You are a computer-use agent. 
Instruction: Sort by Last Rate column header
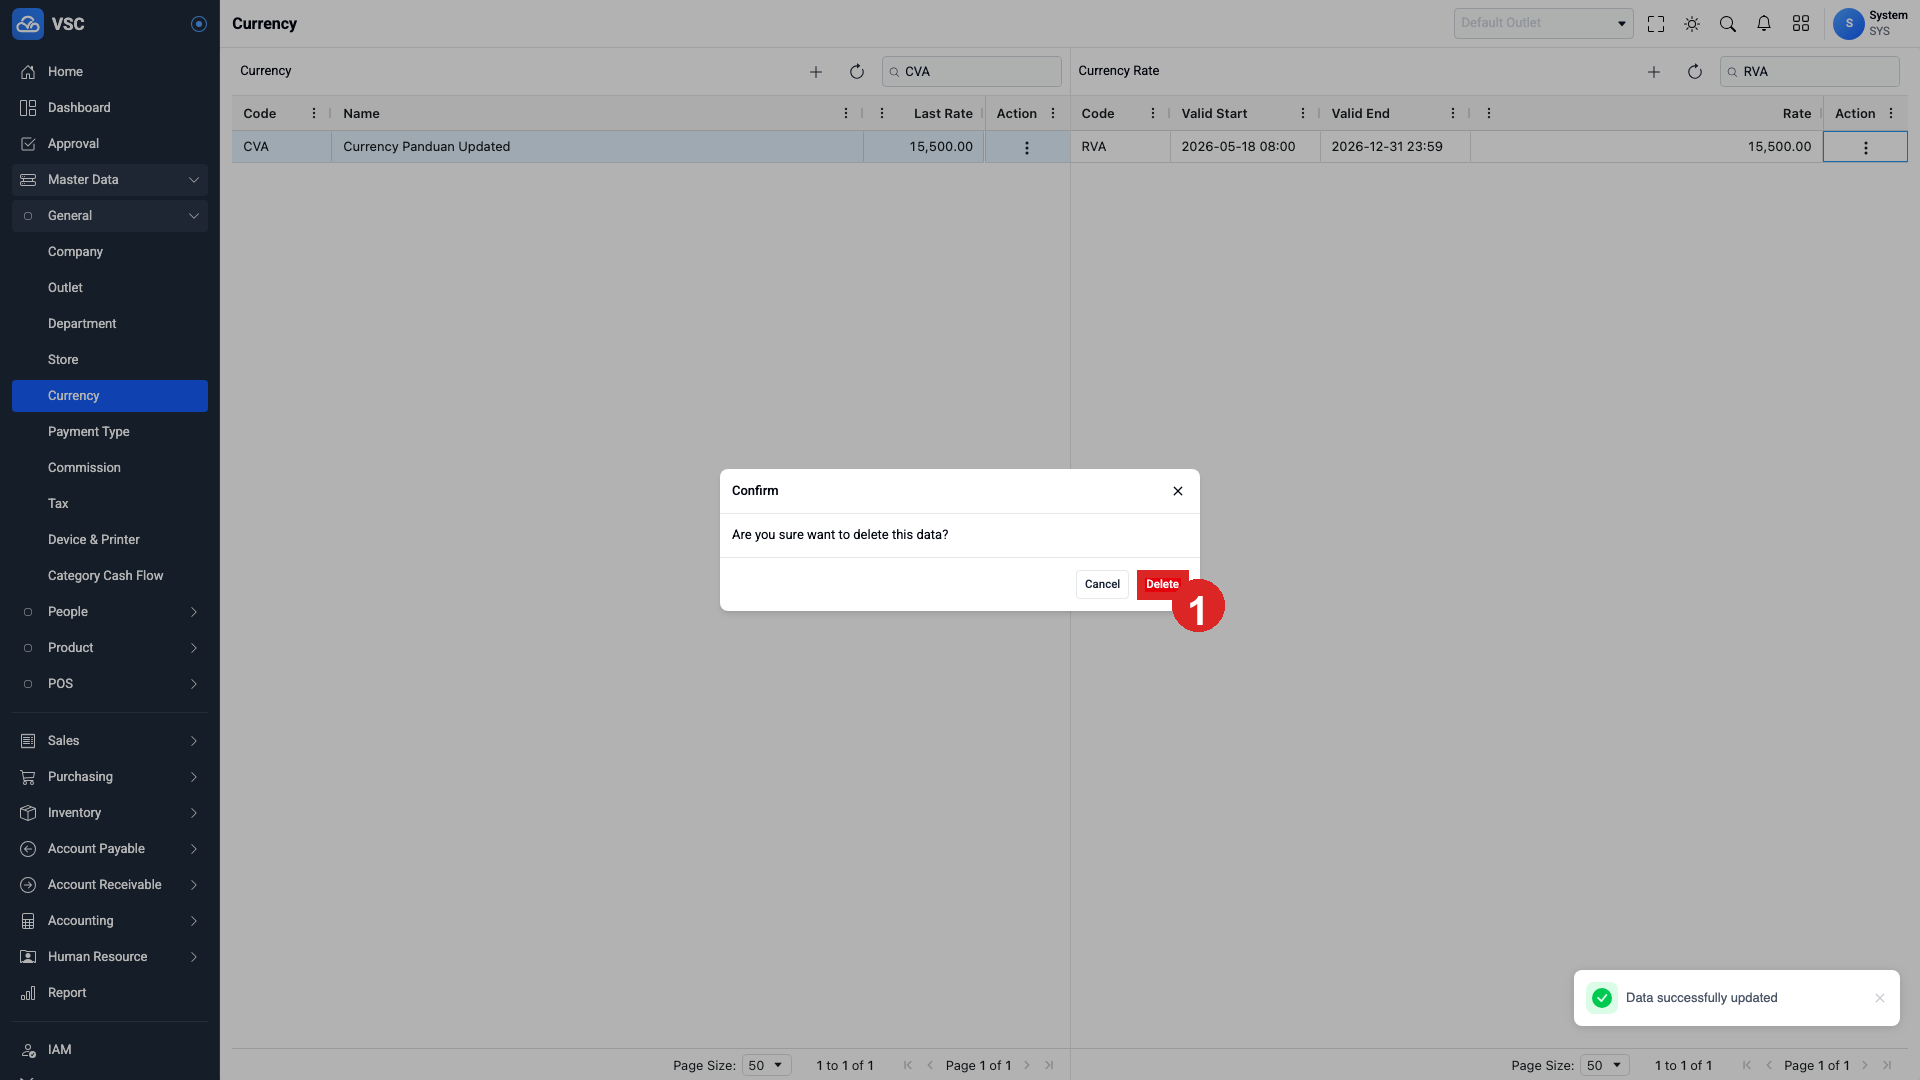coord(943,114)
